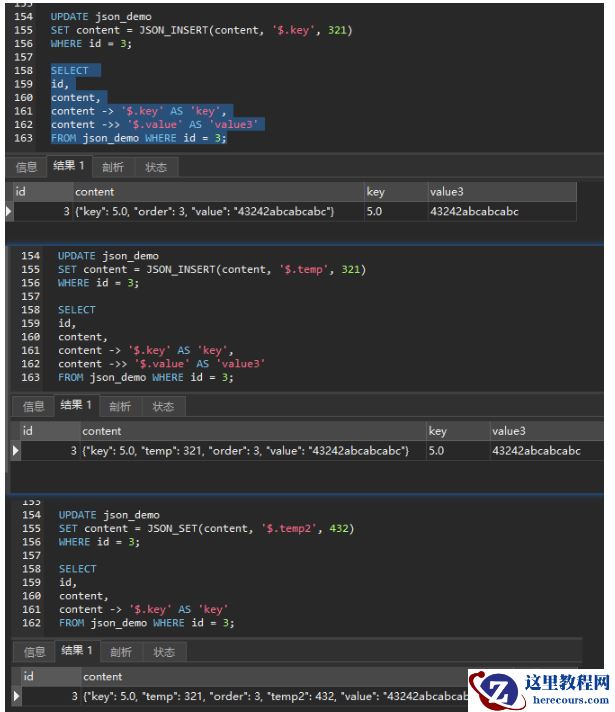
Task: Click the row arrow beside the "temp2": 432 row
Action: click(16, 696)
